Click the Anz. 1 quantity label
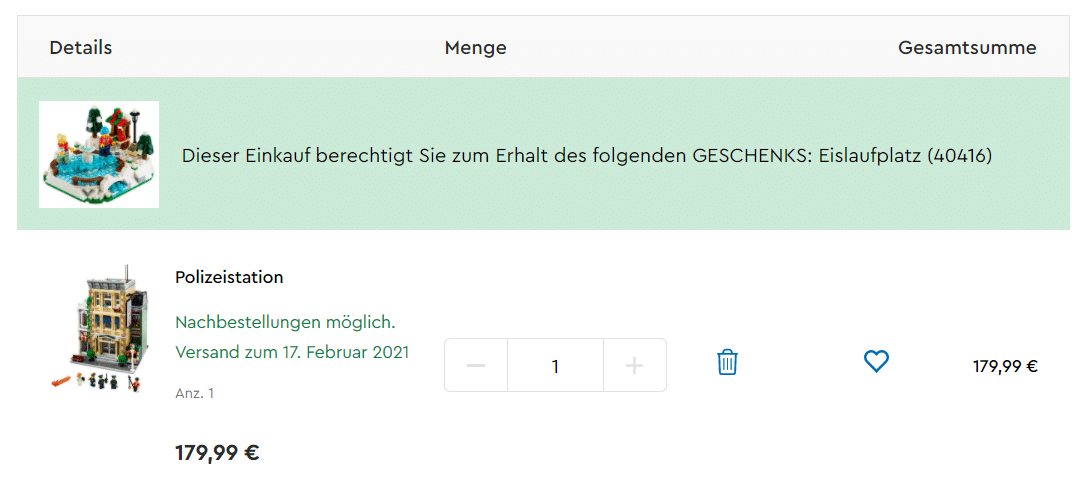This screenshot has height=499, width=1084. pyautogui.click(x=195, y=393)
